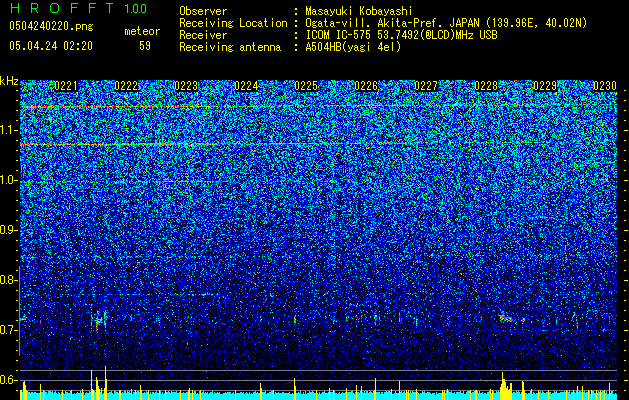Click the A504HB(yagi 4el) antenna text
629x400 pixels.
tap(353, 47)
